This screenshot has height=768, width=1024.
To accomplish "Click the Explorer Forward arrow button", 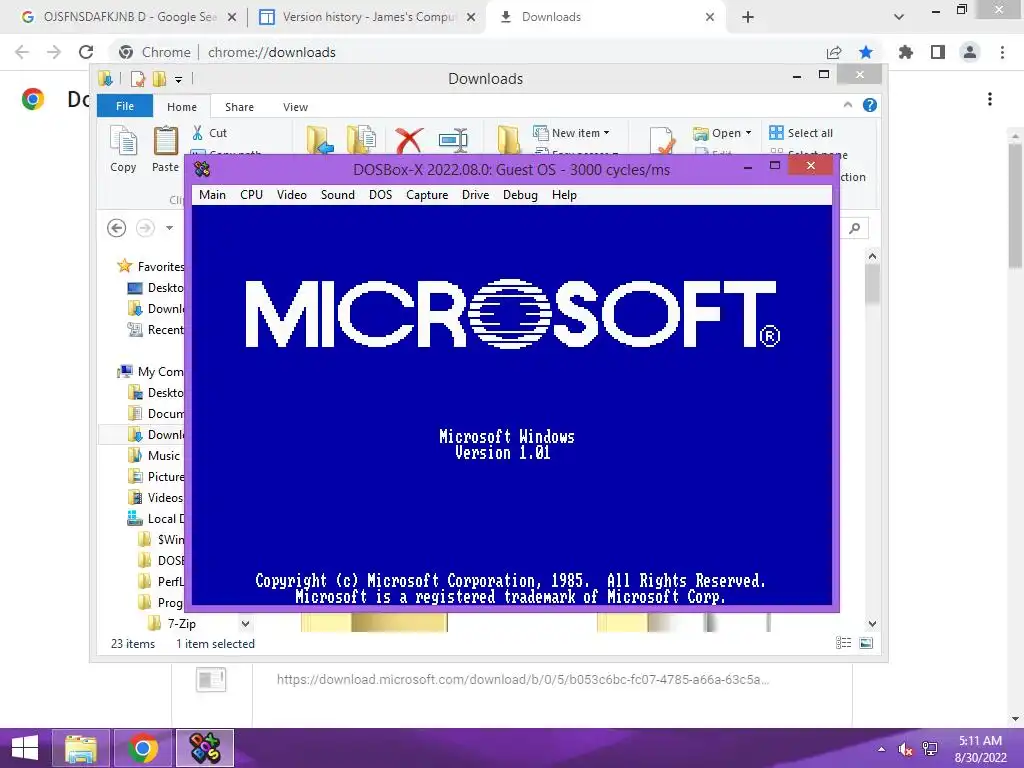I will point(145,228).
